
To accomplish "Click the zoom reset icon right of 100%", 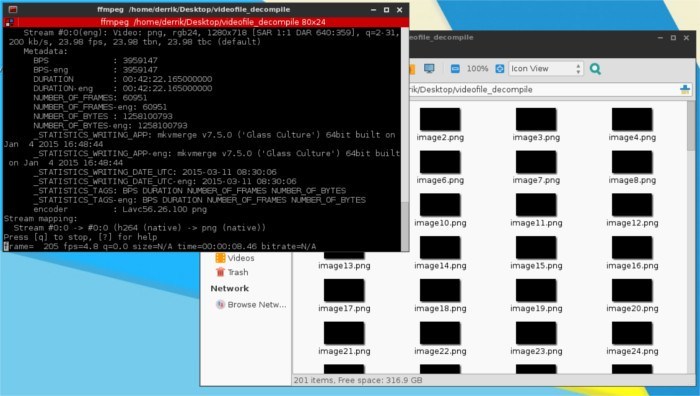I will tap(500, 69).
